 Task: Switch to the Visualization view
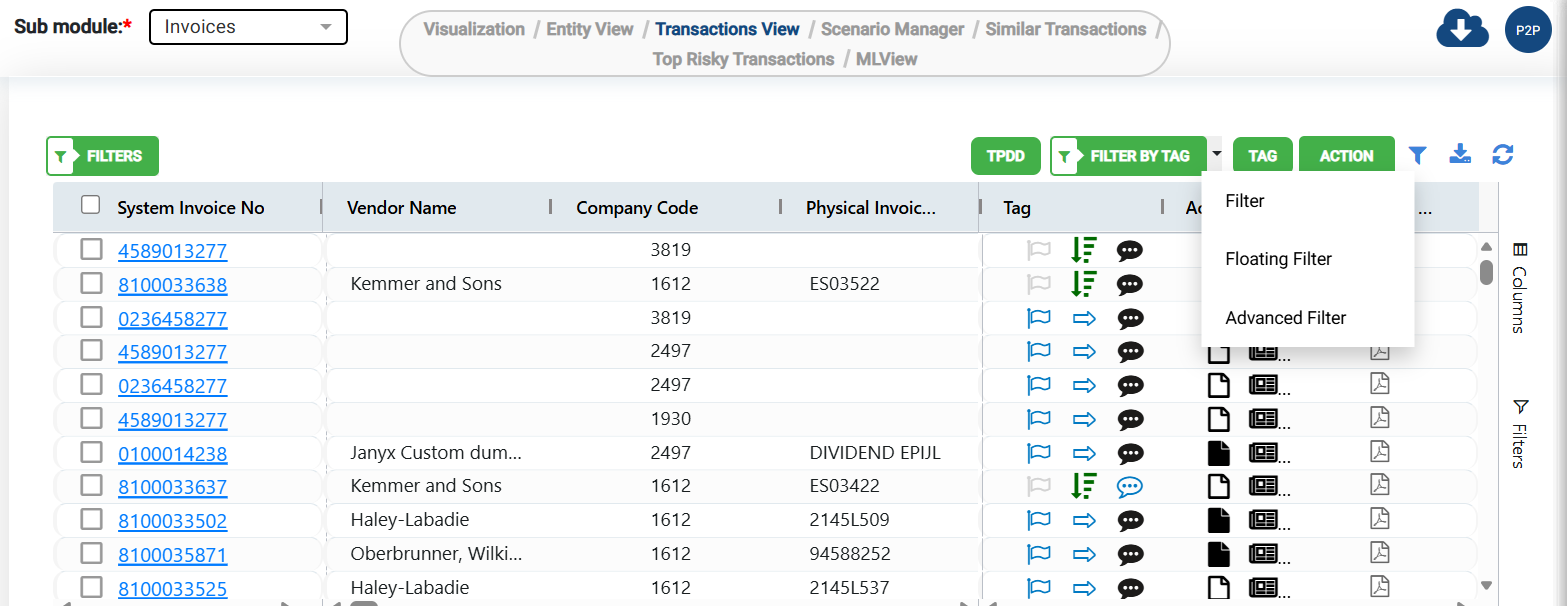point(474,29)
